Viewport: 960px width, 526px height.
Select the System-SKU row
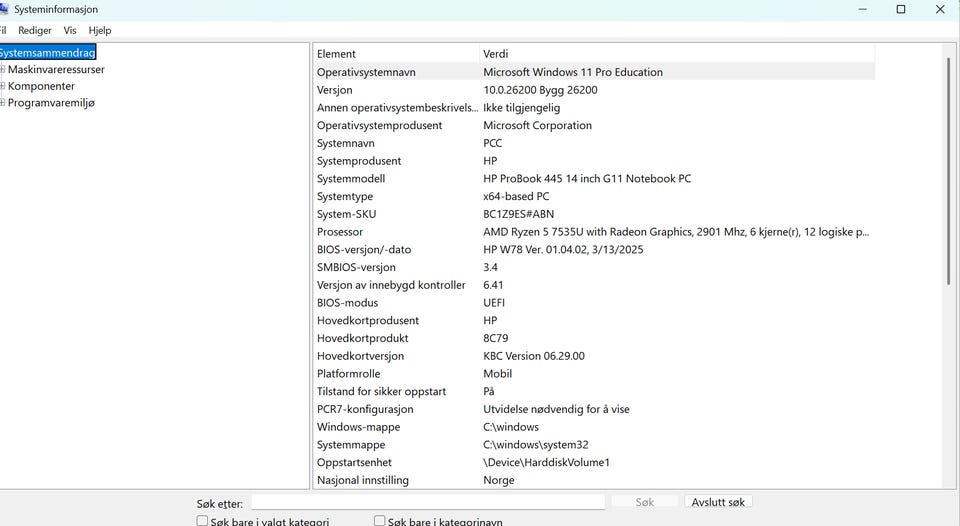click(594, 214)
